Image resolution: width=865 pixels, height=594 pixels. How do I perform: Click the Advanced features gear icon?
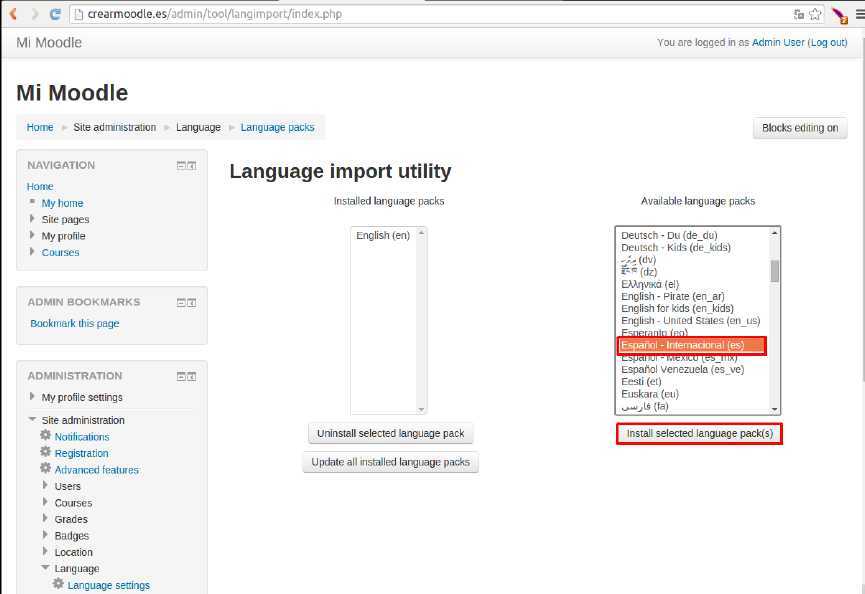[x=45, y=469]
